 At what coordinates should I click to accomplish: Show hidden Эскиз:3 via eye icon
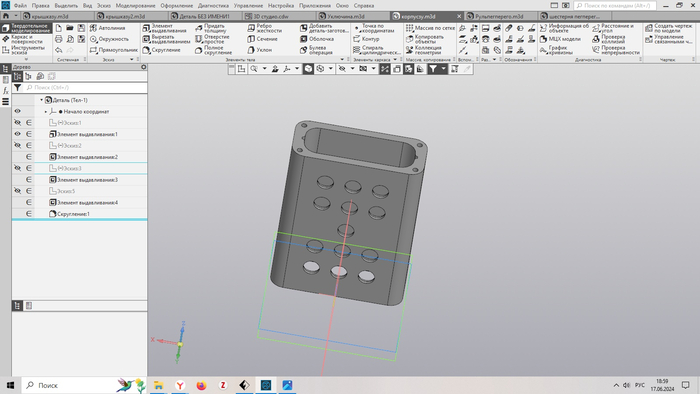pos(17,168)
